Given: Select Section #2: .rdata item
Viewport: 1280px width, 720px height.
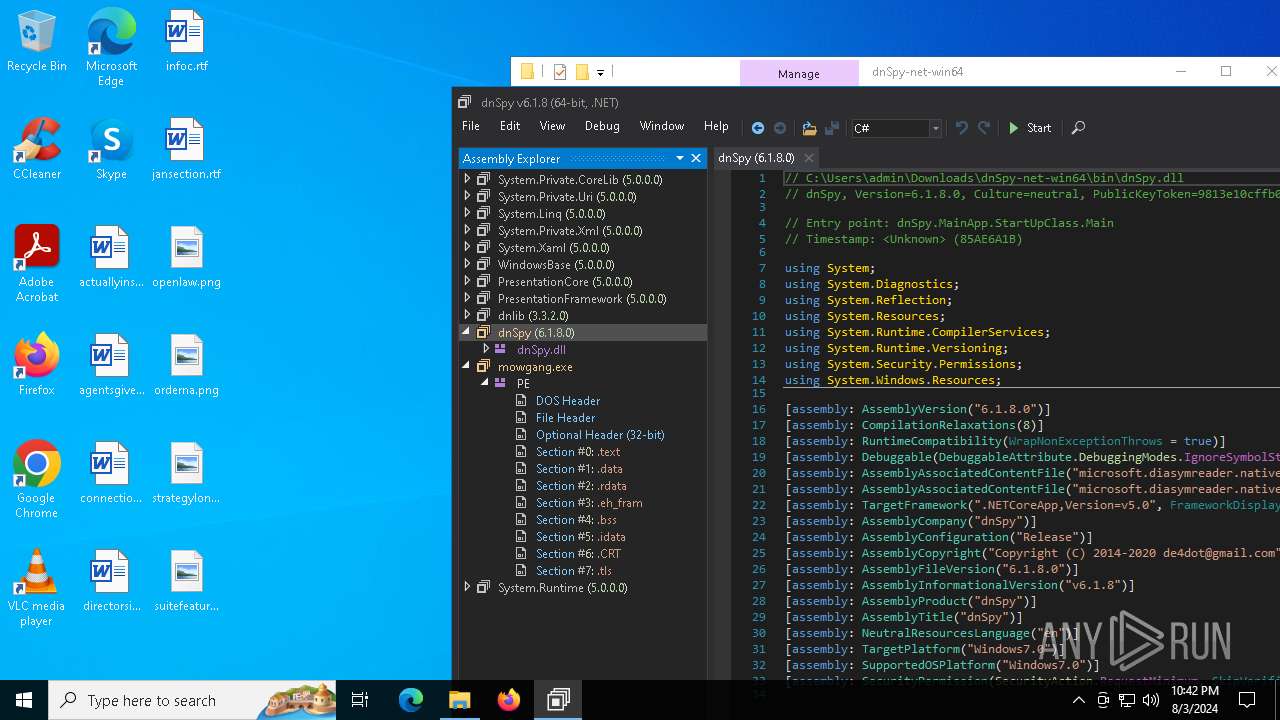Looking at the screenshot, I should (581, 486).
